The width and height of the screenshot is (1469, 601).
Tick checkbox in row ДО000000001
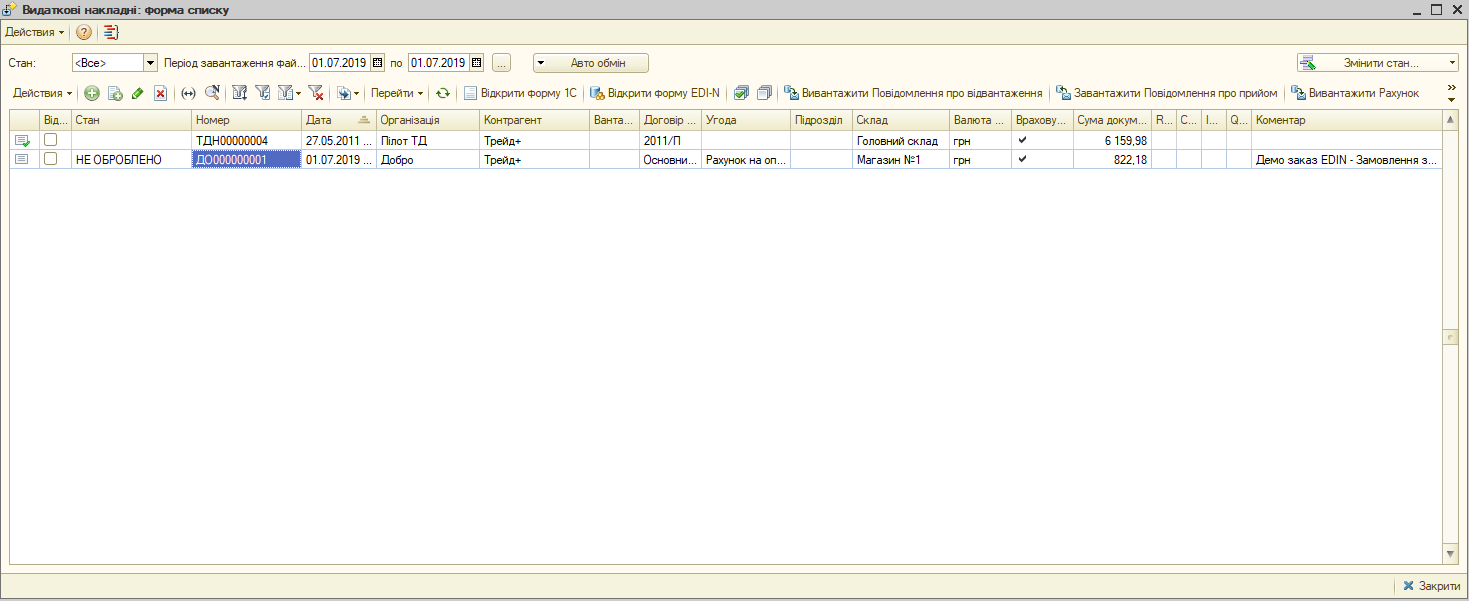point(50,159)
